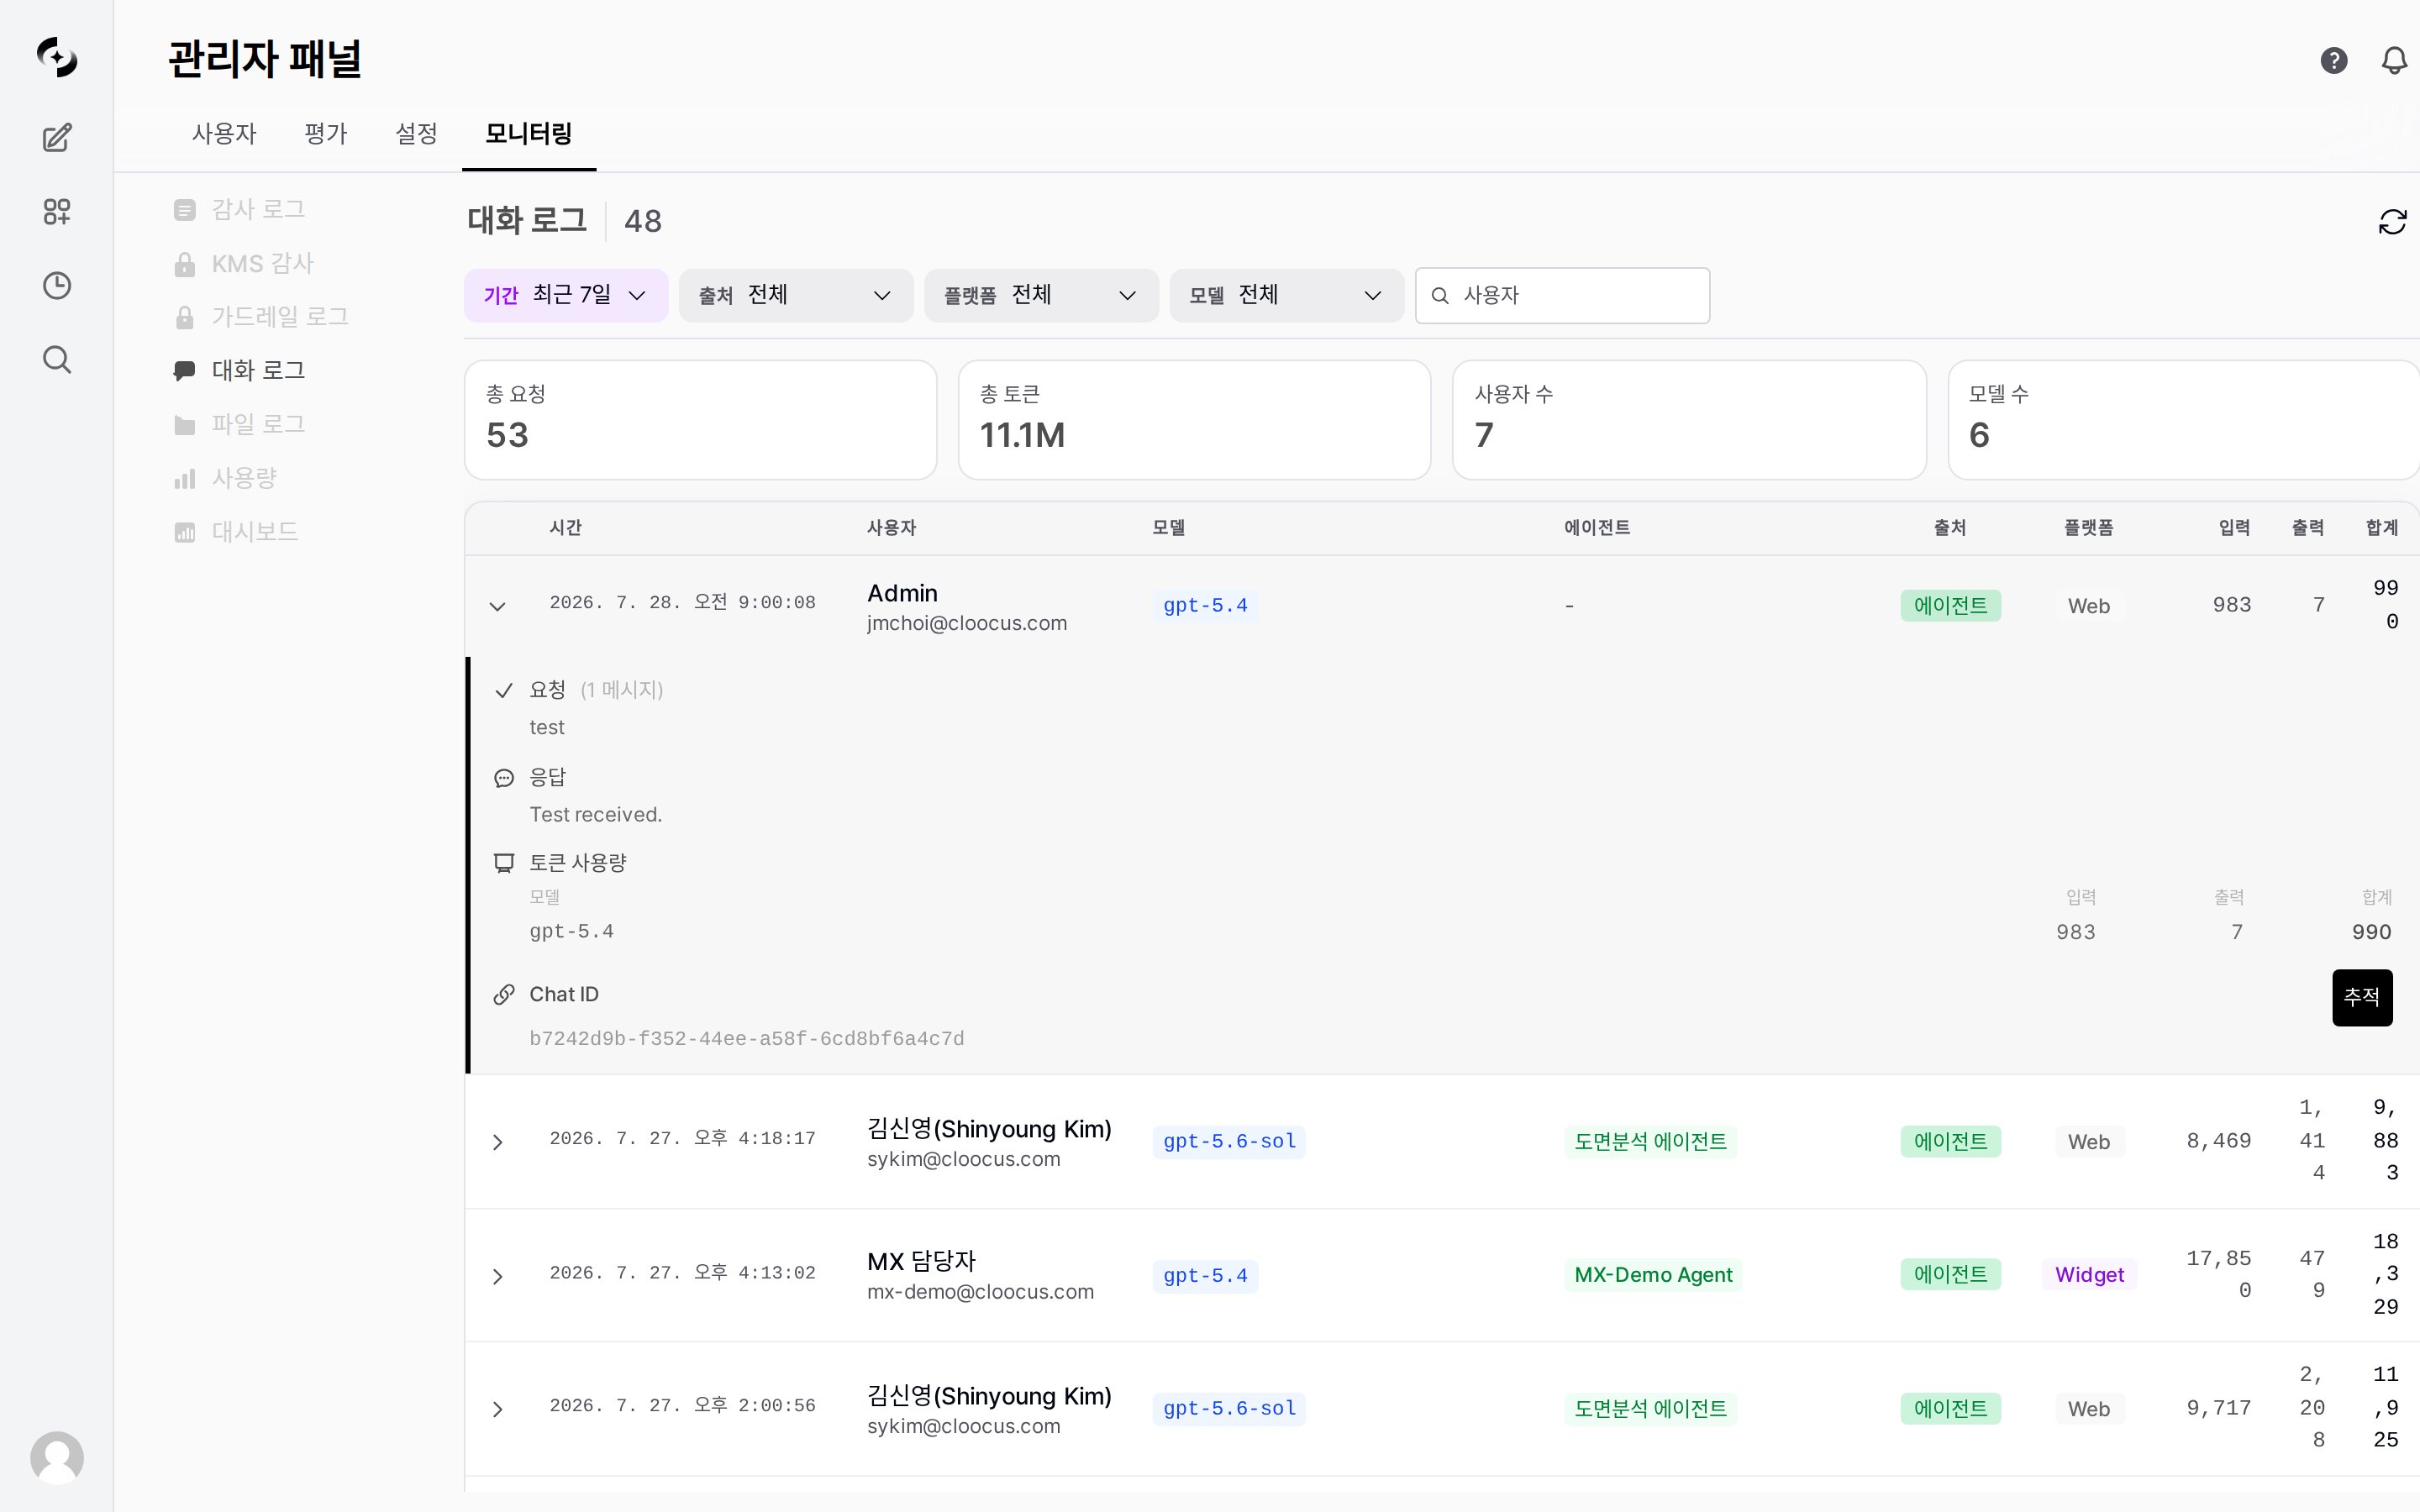The width and height of the screenshot is (2420, 1512).
Task: Click the KMS 감사 lock icon
Action: pos(184,264)
